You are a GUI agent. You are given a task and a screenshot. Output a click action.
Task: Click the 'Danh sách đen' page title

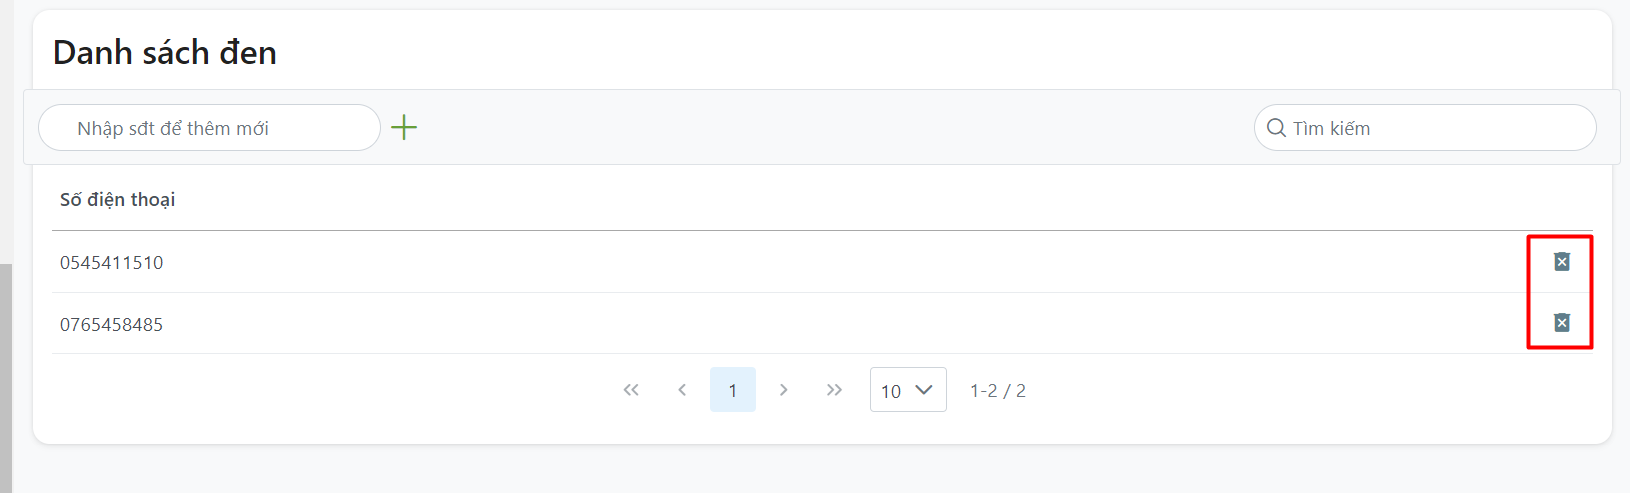pyautogui.click(x=165, y=53)
